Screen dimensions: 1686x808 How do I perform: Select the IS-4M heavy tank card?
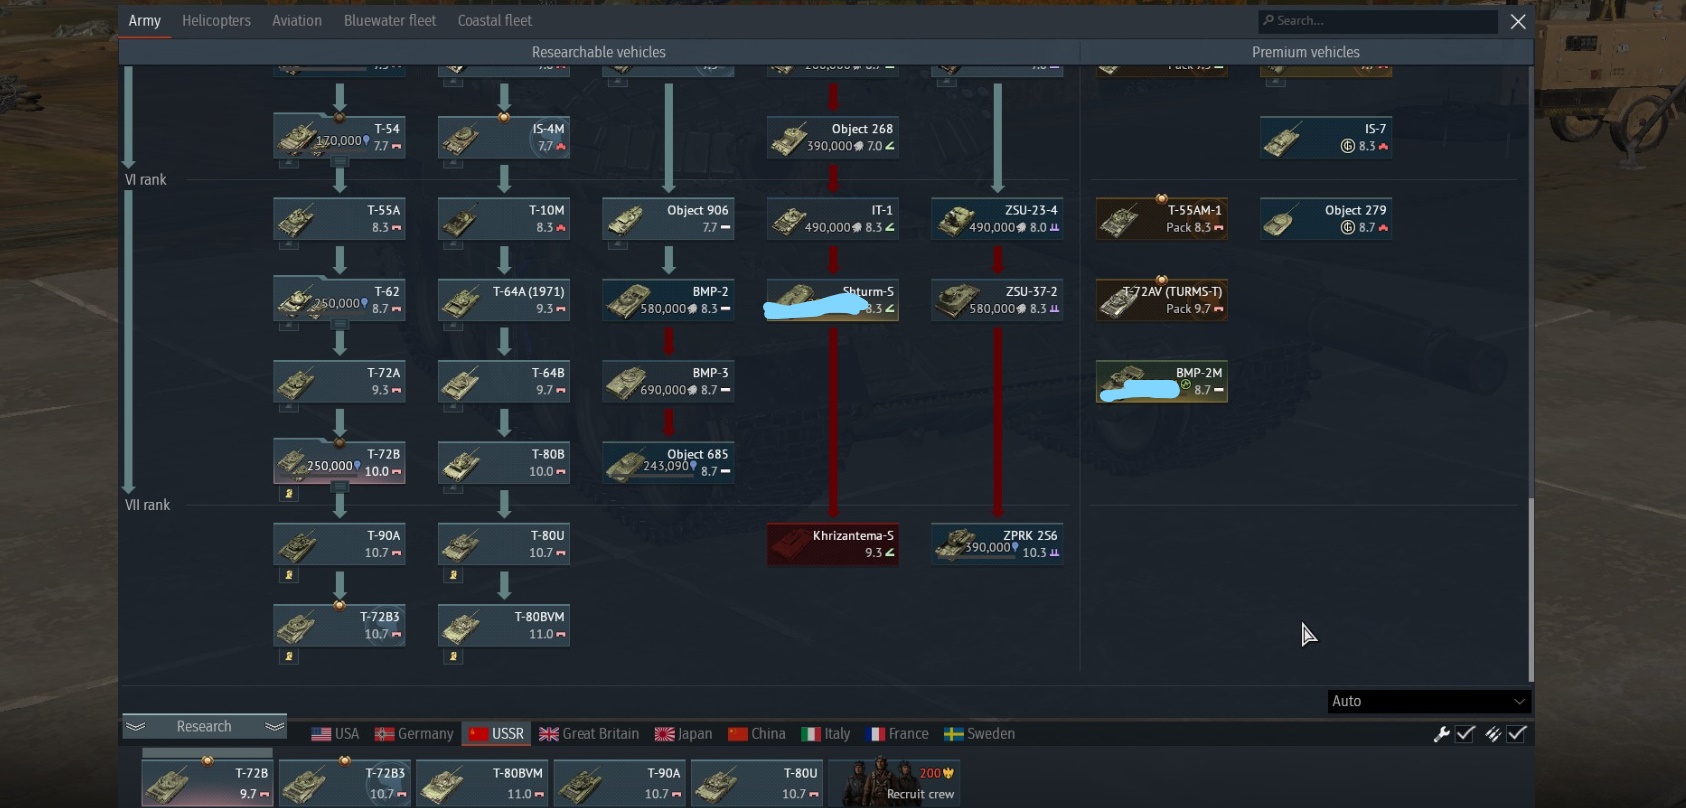point(504,138)
